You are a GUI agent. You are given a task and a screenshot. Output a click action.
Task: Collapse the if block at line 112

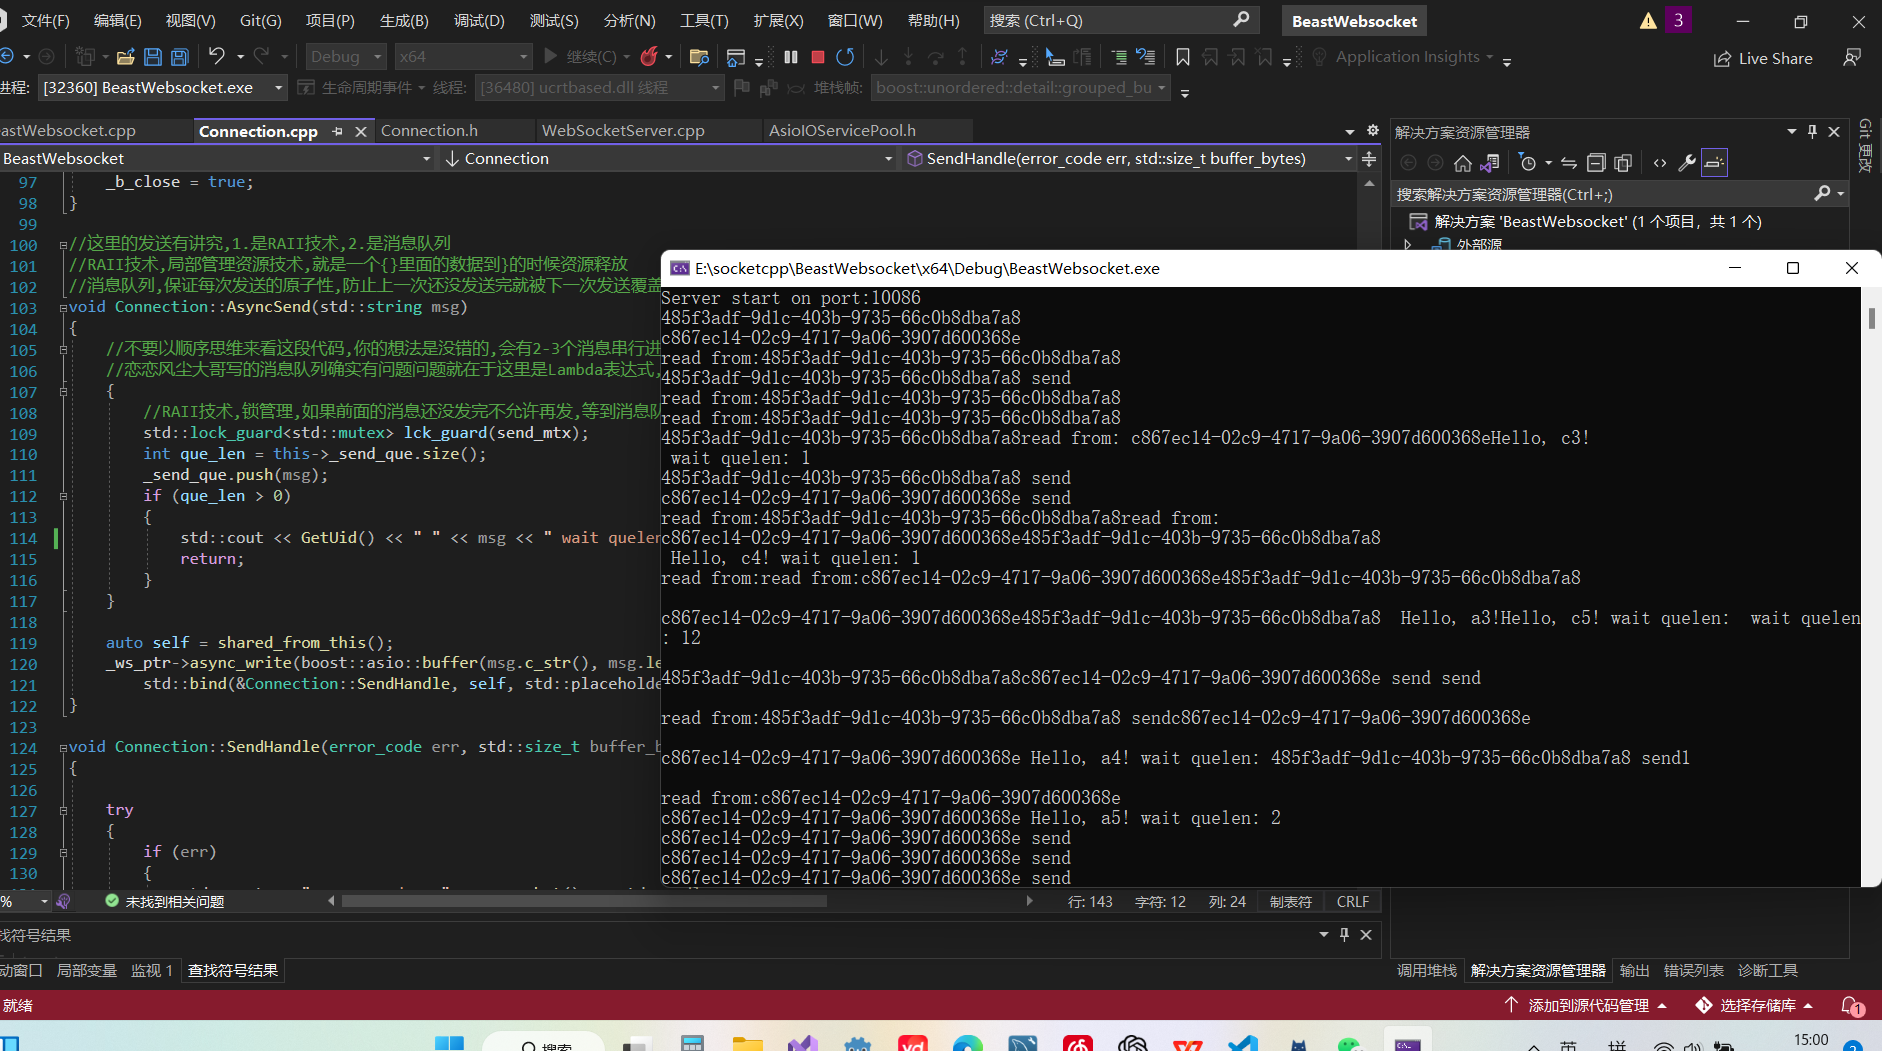tap(63, 496)
